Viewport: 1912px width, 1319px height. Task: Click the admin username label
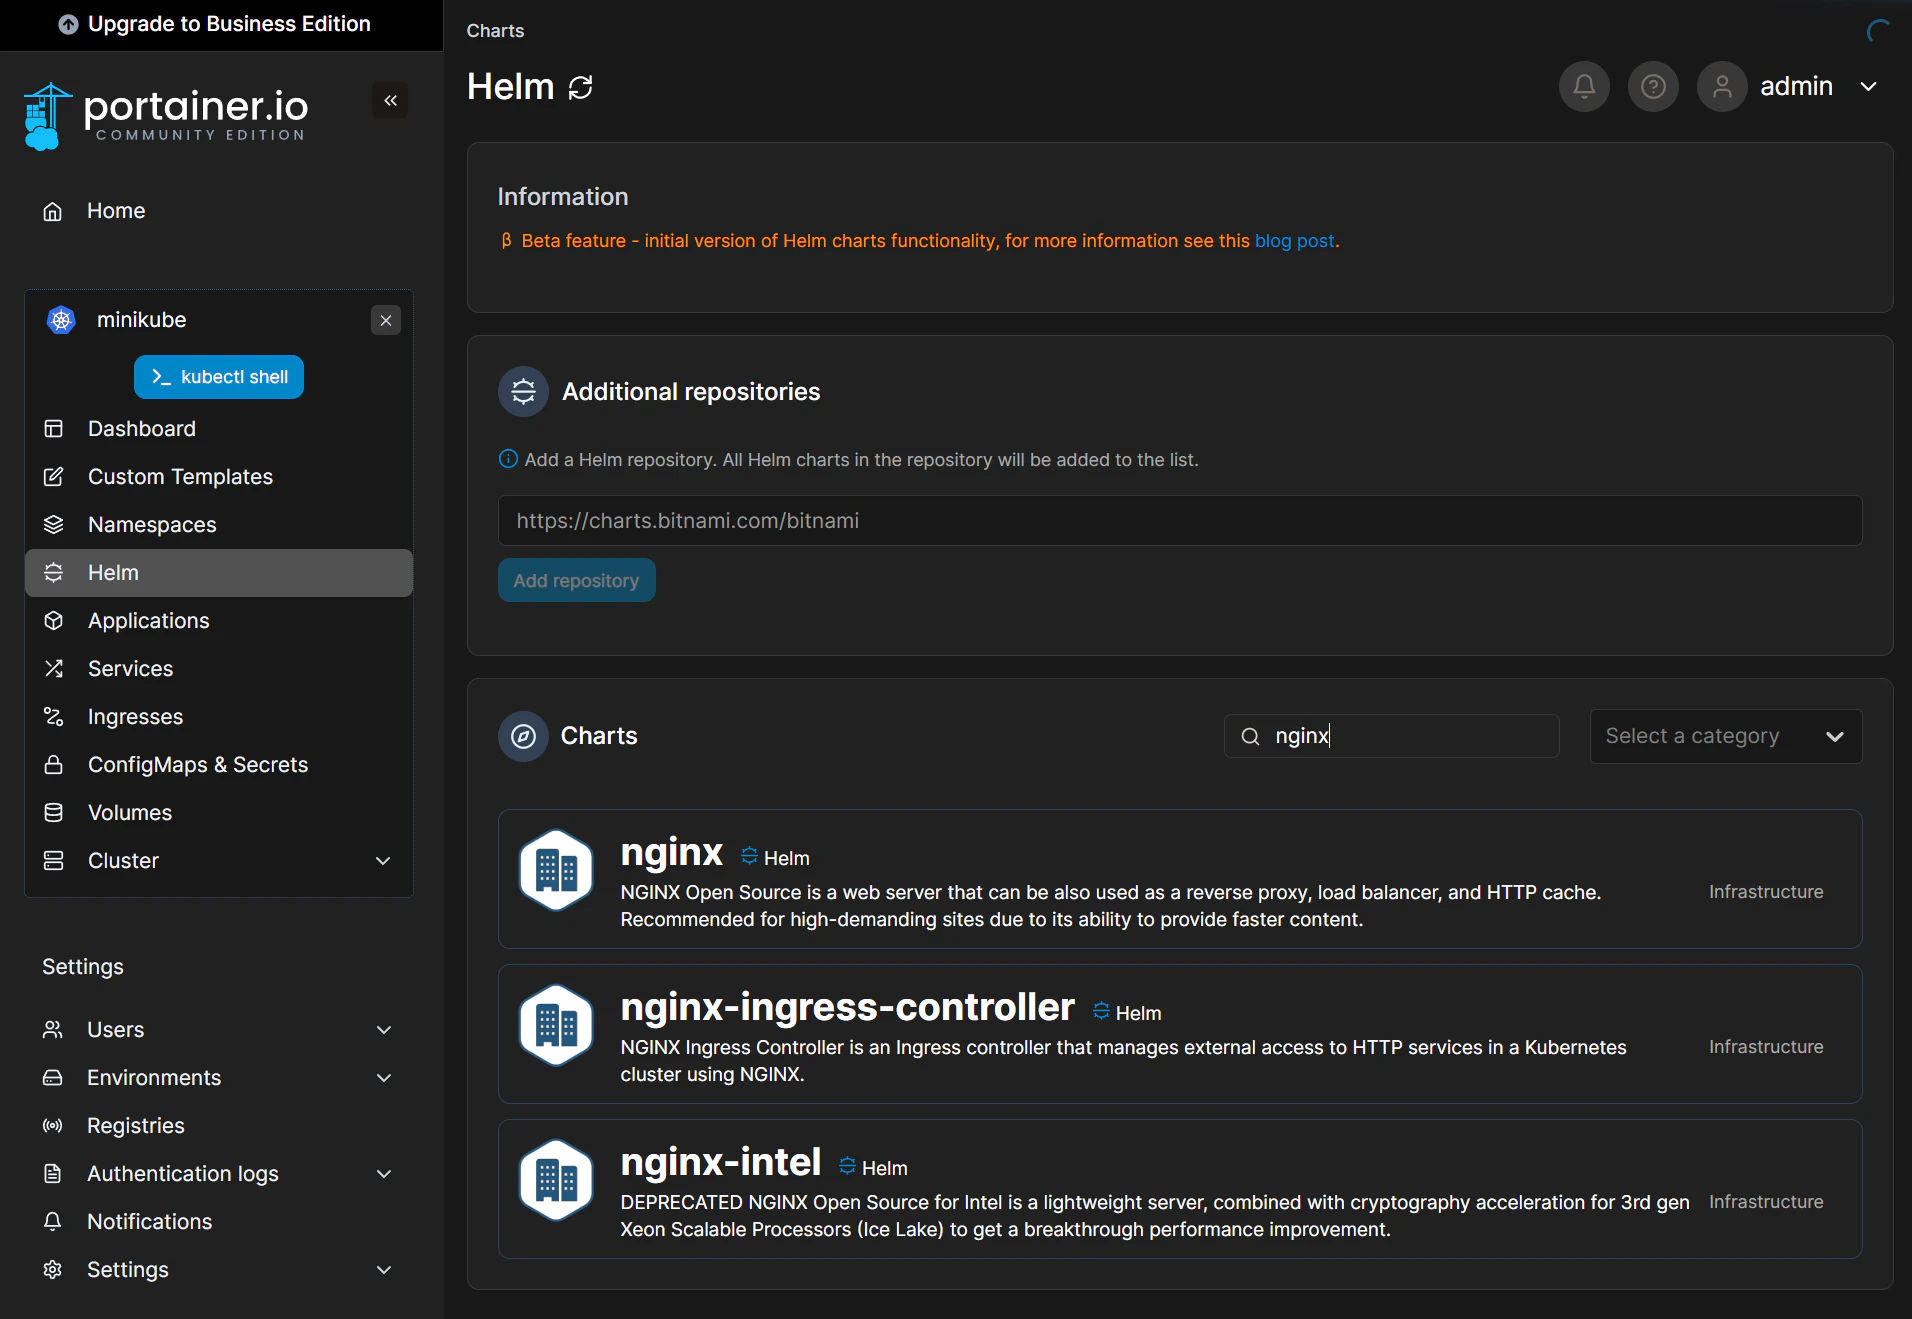coord(1796,87)
